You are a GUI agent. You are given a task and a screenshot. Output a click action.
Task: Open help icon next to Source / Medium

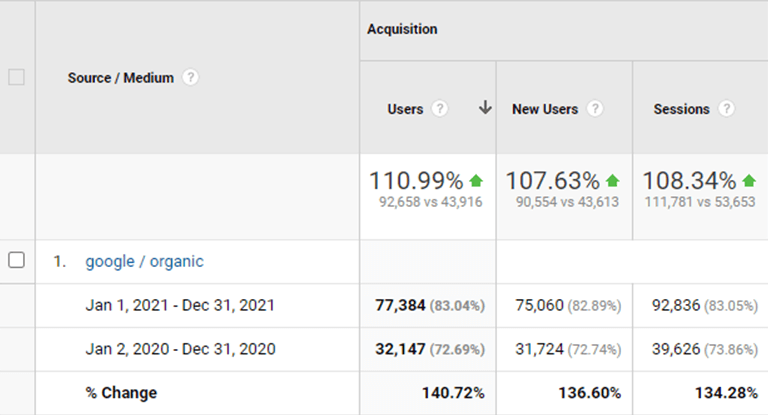(191, 77)
